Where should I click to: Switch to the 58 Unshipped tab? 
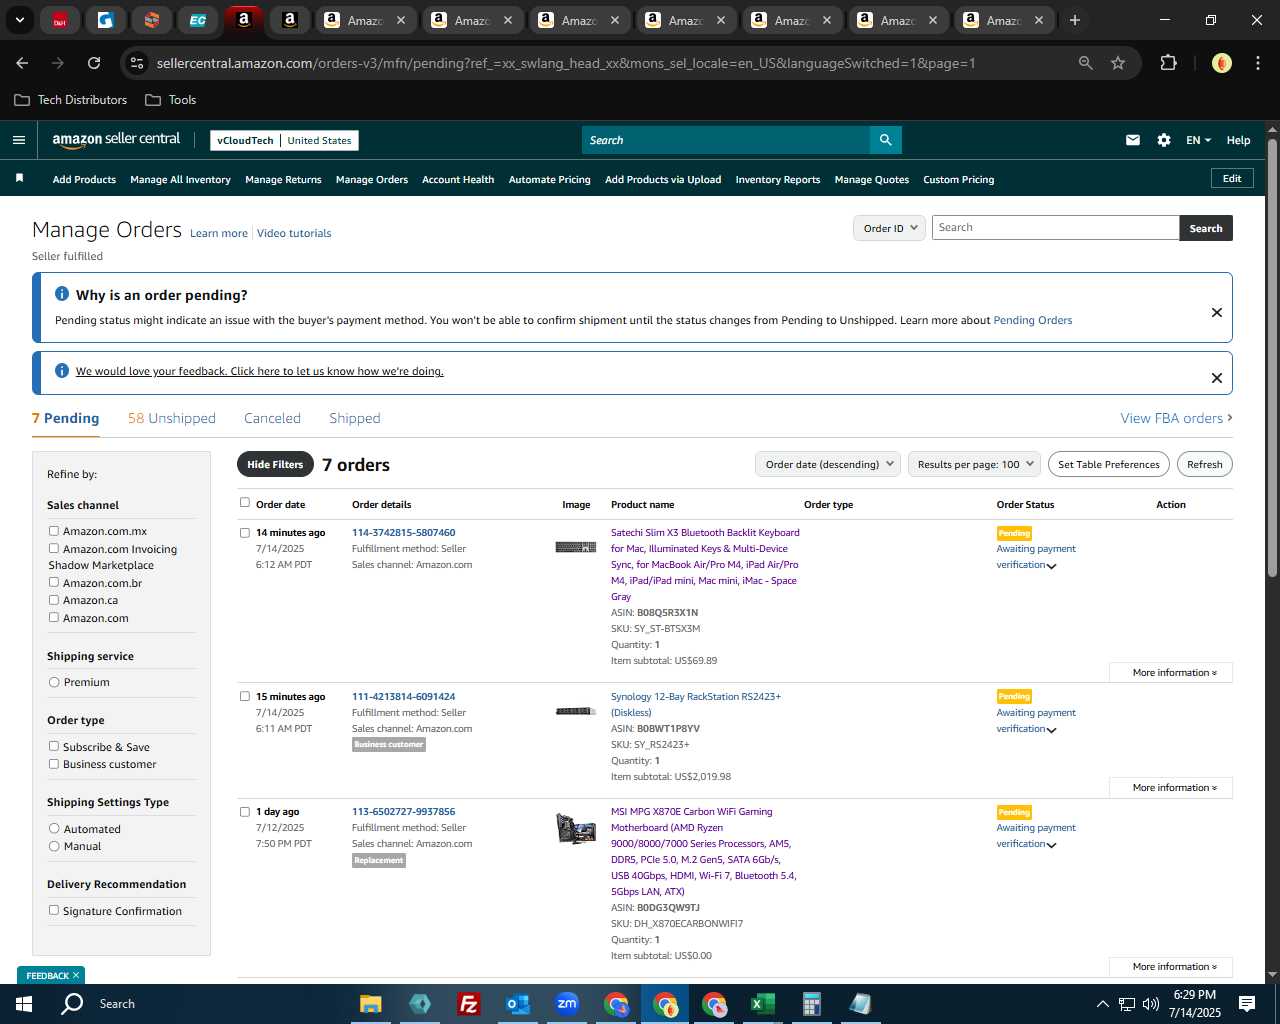pos(172,418)
